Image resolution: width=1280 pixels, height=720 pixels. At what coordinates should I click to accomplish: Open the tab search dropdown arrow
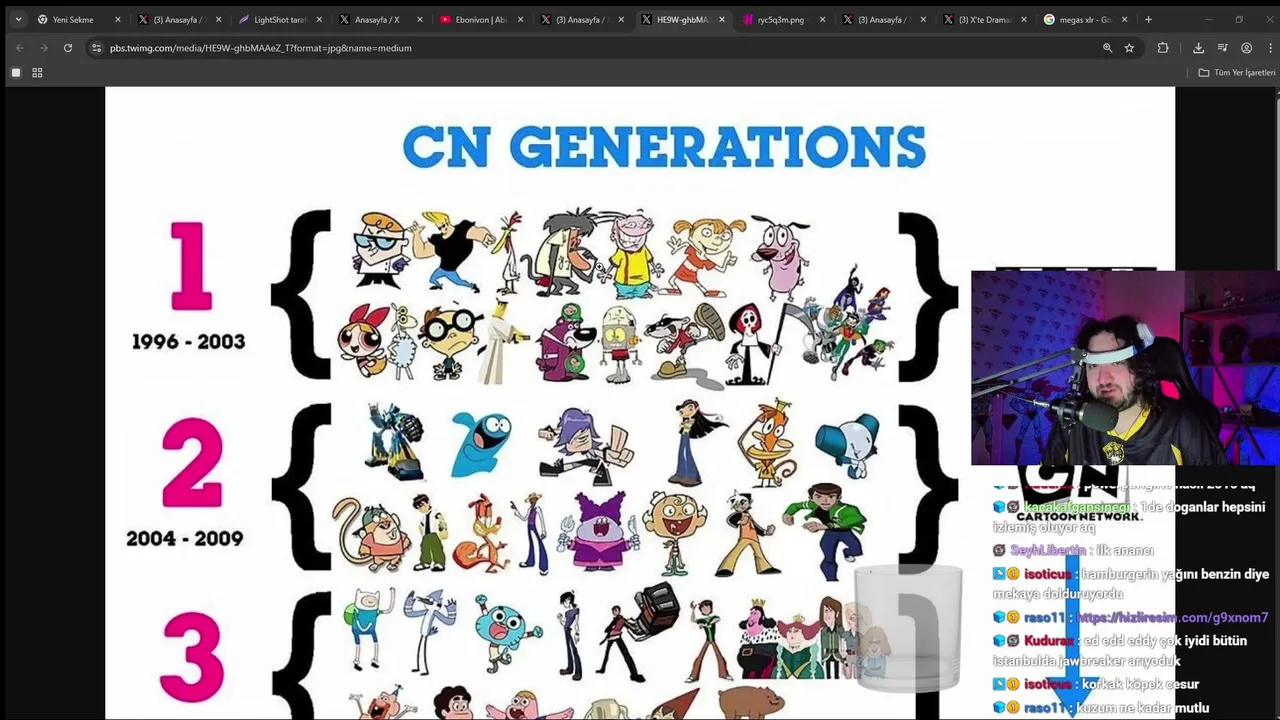tap(18, 19)
